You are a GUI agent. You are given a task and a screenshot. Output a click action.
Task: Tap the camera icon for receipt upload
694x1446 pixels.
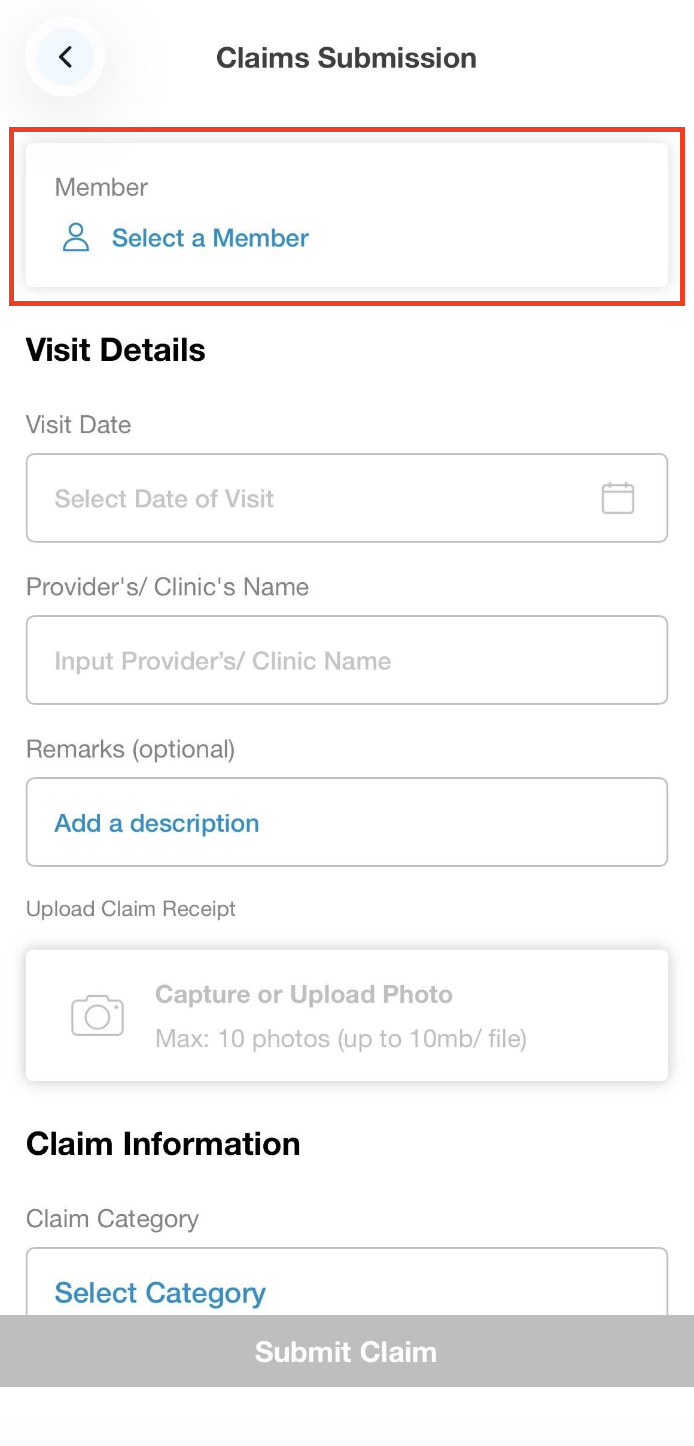[97, 1015]
